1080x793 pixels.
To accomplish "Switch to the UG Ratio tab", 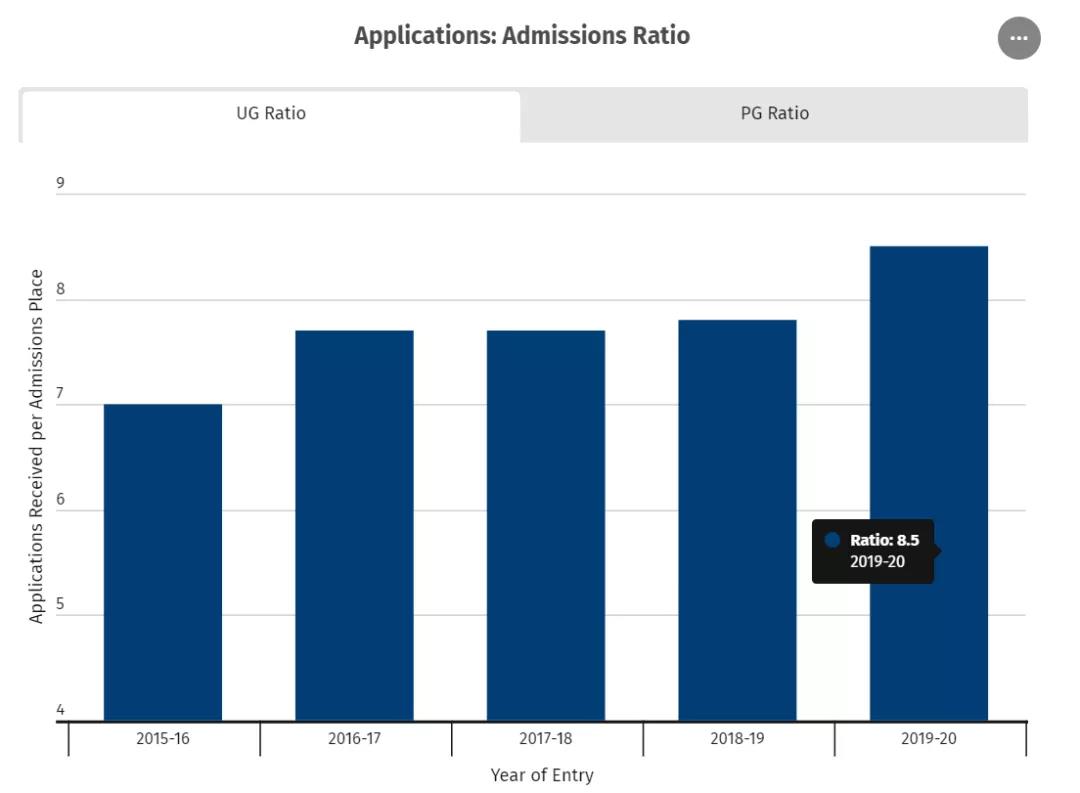I will (x=271, y=114).
